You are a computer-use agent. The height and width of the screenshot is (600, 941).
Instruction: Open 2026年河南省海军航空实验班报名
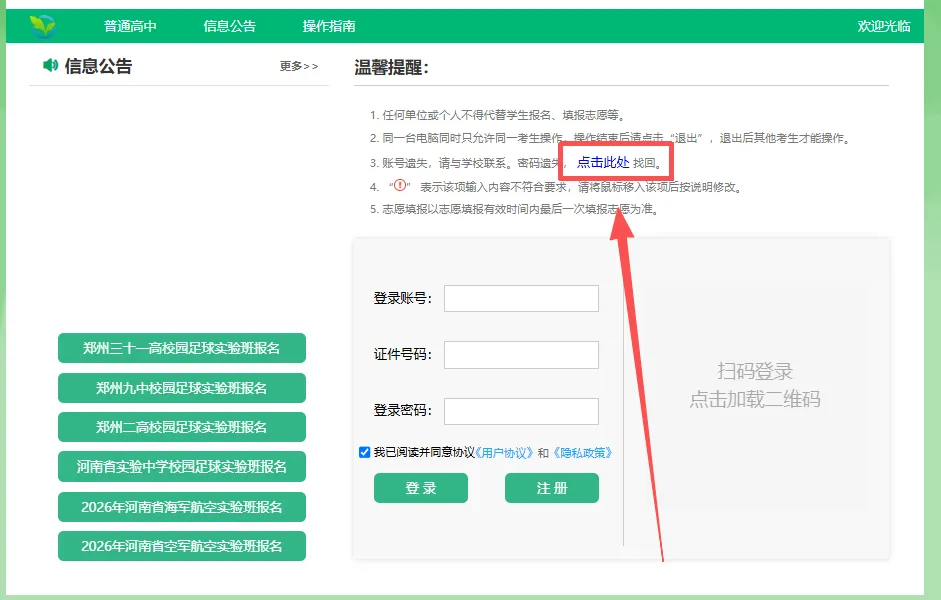tap(182, 507)
